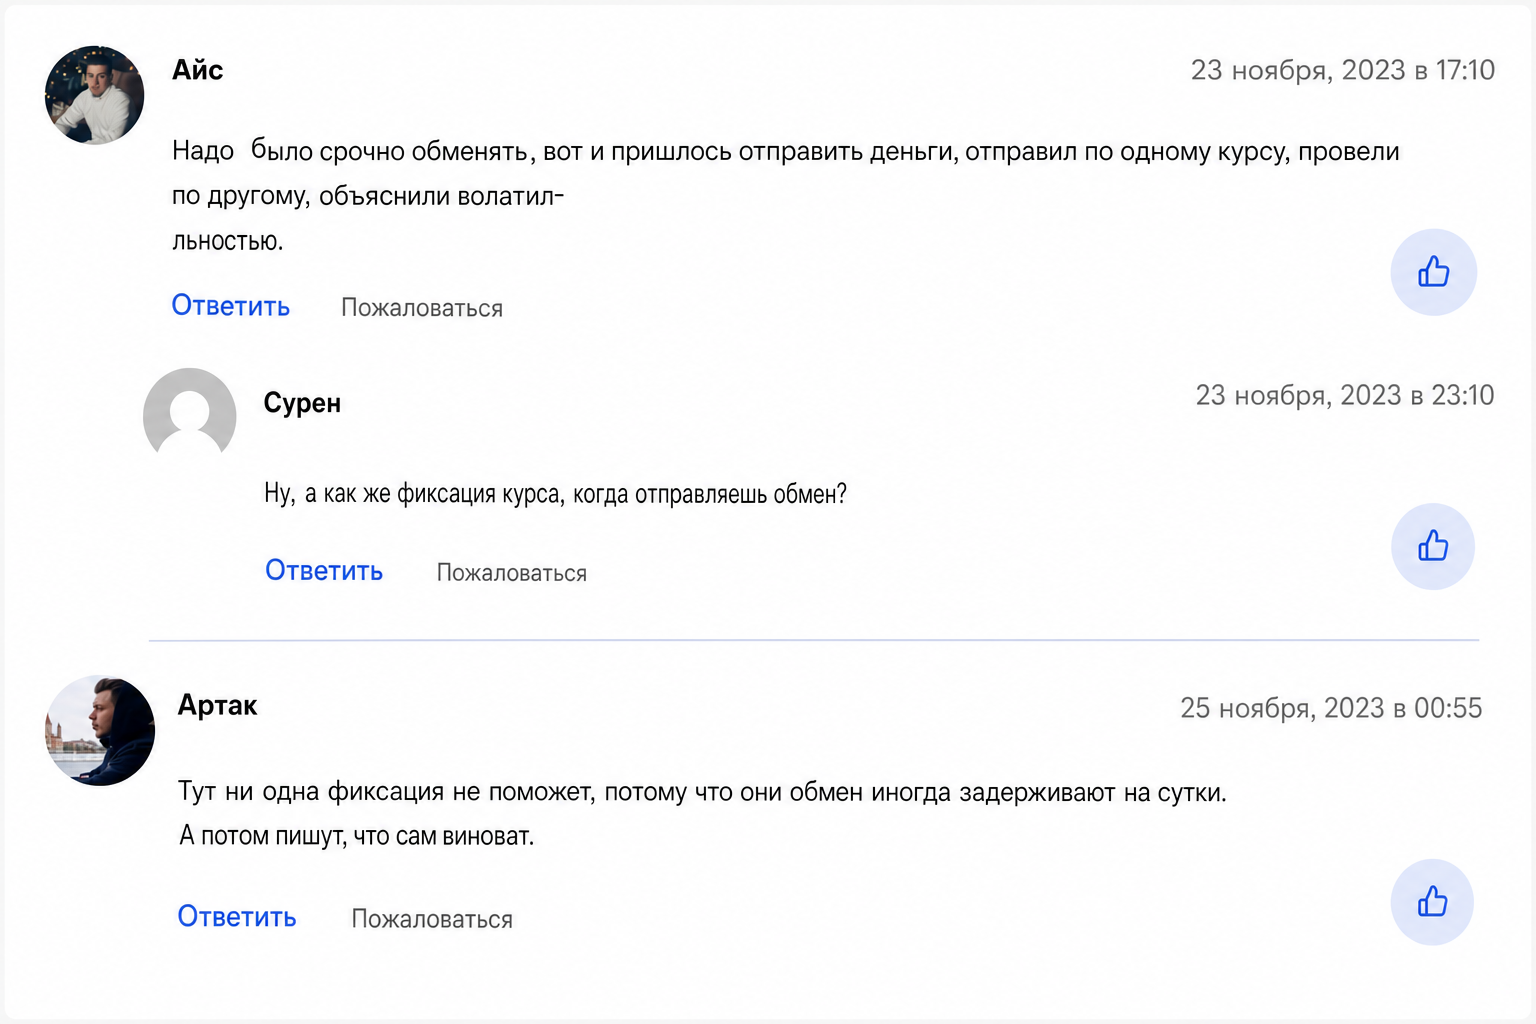Open Сурен's default gray avatar
Screen dimensions: 1536x1024
(190, 414)
